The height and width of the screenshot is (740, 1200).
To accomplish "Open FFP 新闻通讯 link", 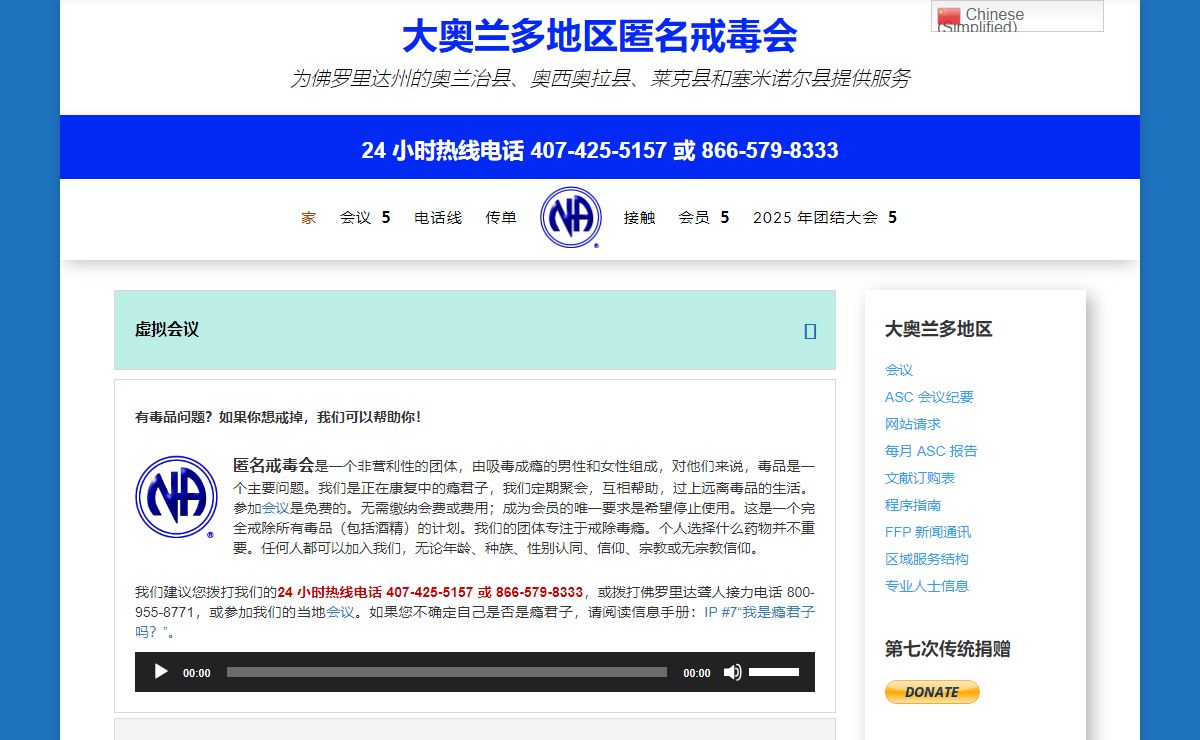I will click(x=928, y=532).
